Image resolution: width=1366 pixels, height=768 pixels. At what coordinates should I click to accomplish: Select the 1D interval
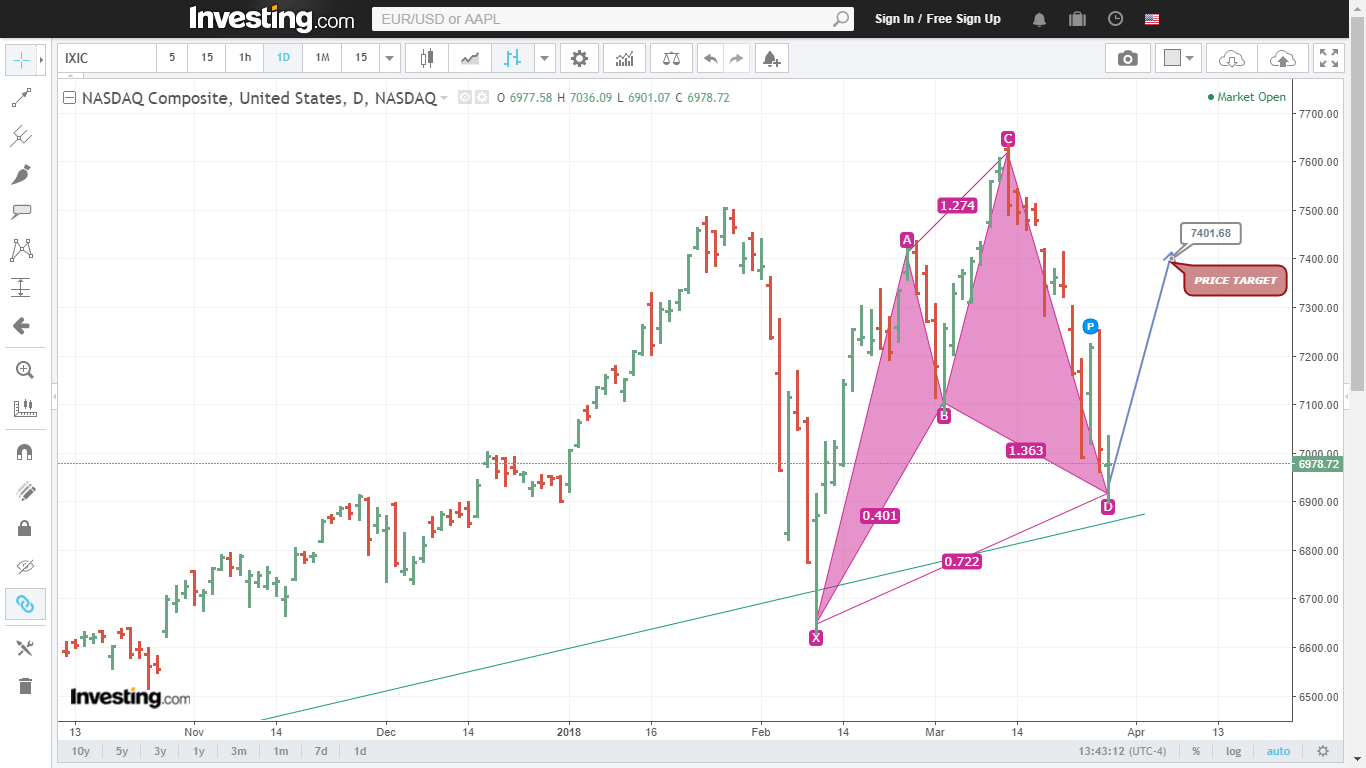(x=283, y=58)
